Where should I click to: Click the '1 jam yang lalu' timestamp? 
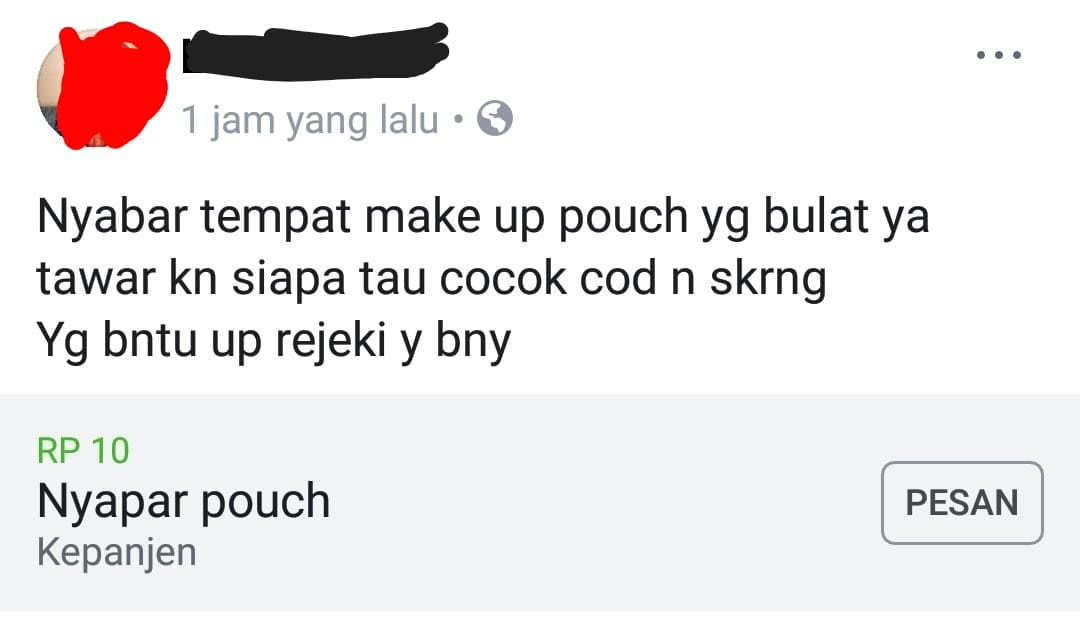[310, 119]
